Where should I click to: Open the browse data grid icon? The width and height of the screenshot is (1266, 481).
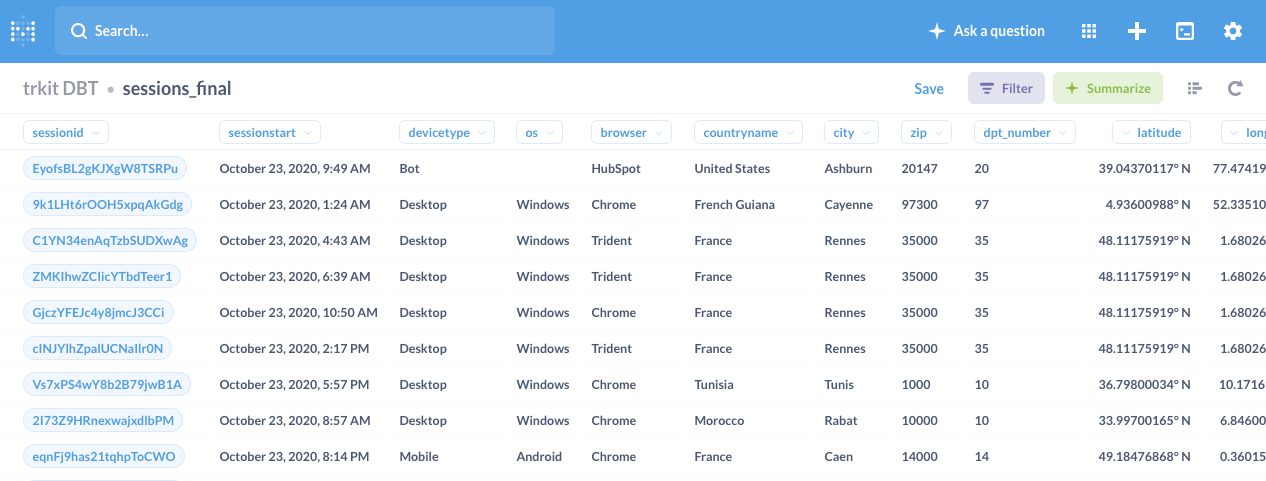[x=1089, y=31]
